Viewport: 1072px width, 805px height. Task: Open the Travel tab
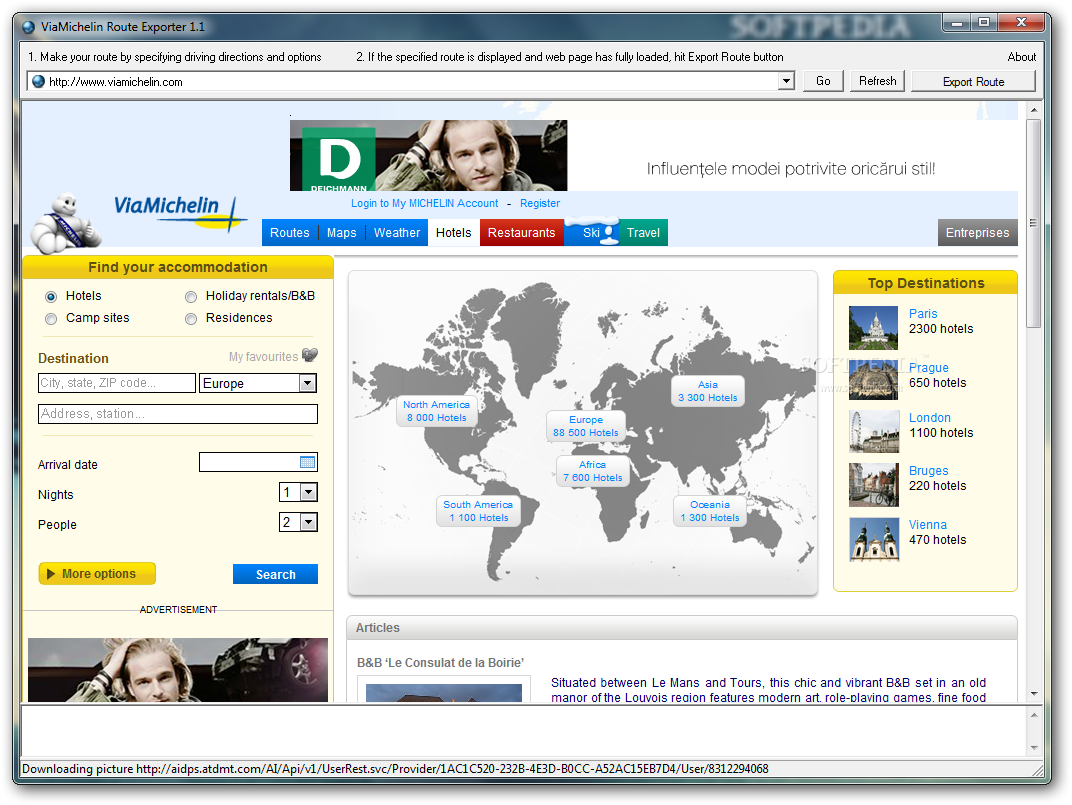(643, 233)
